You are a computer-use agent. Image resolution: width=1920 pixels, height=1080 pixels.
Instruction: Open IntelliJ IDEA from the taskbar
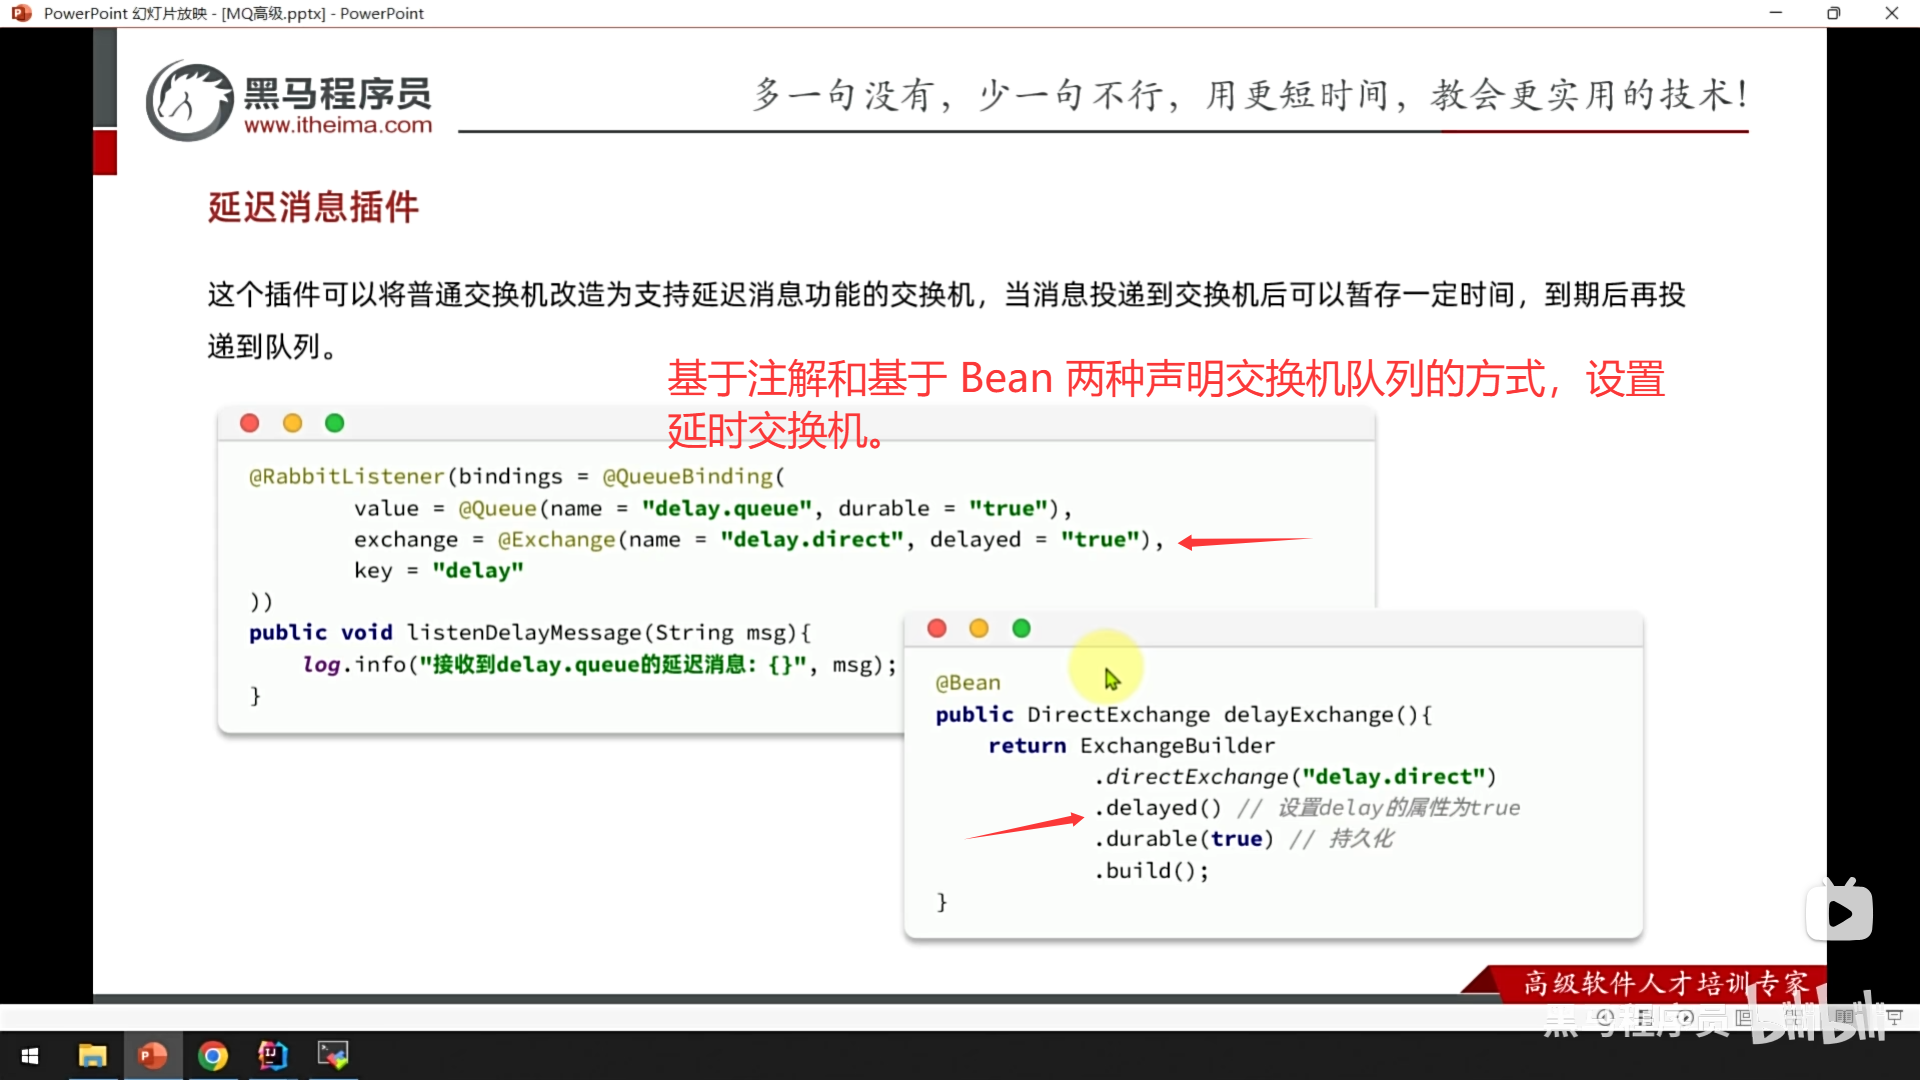[272, 1056]
